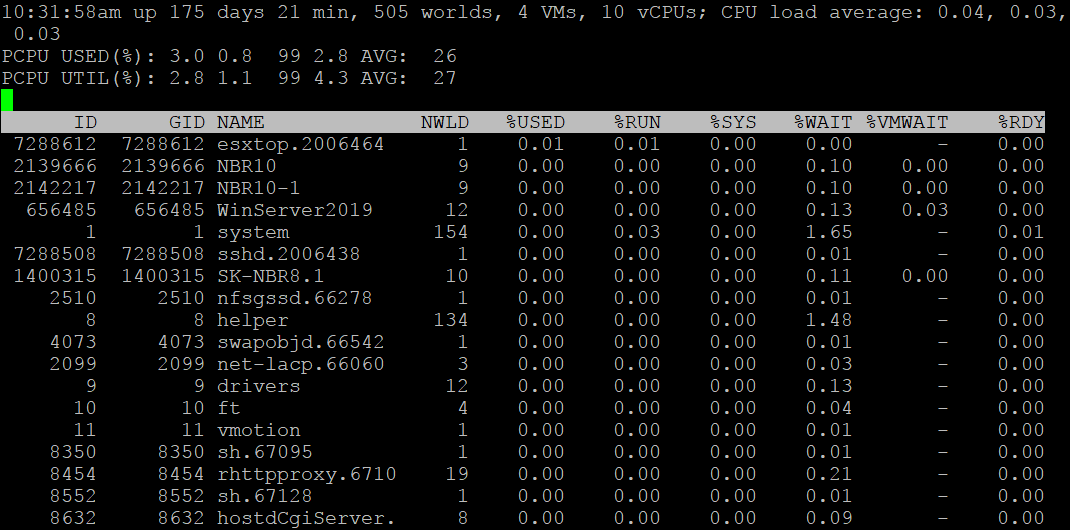Click the rhttpproxy.6710 process name
Image resolution: width=1070 pixels, height=530 pixels.
coord(306,474)
